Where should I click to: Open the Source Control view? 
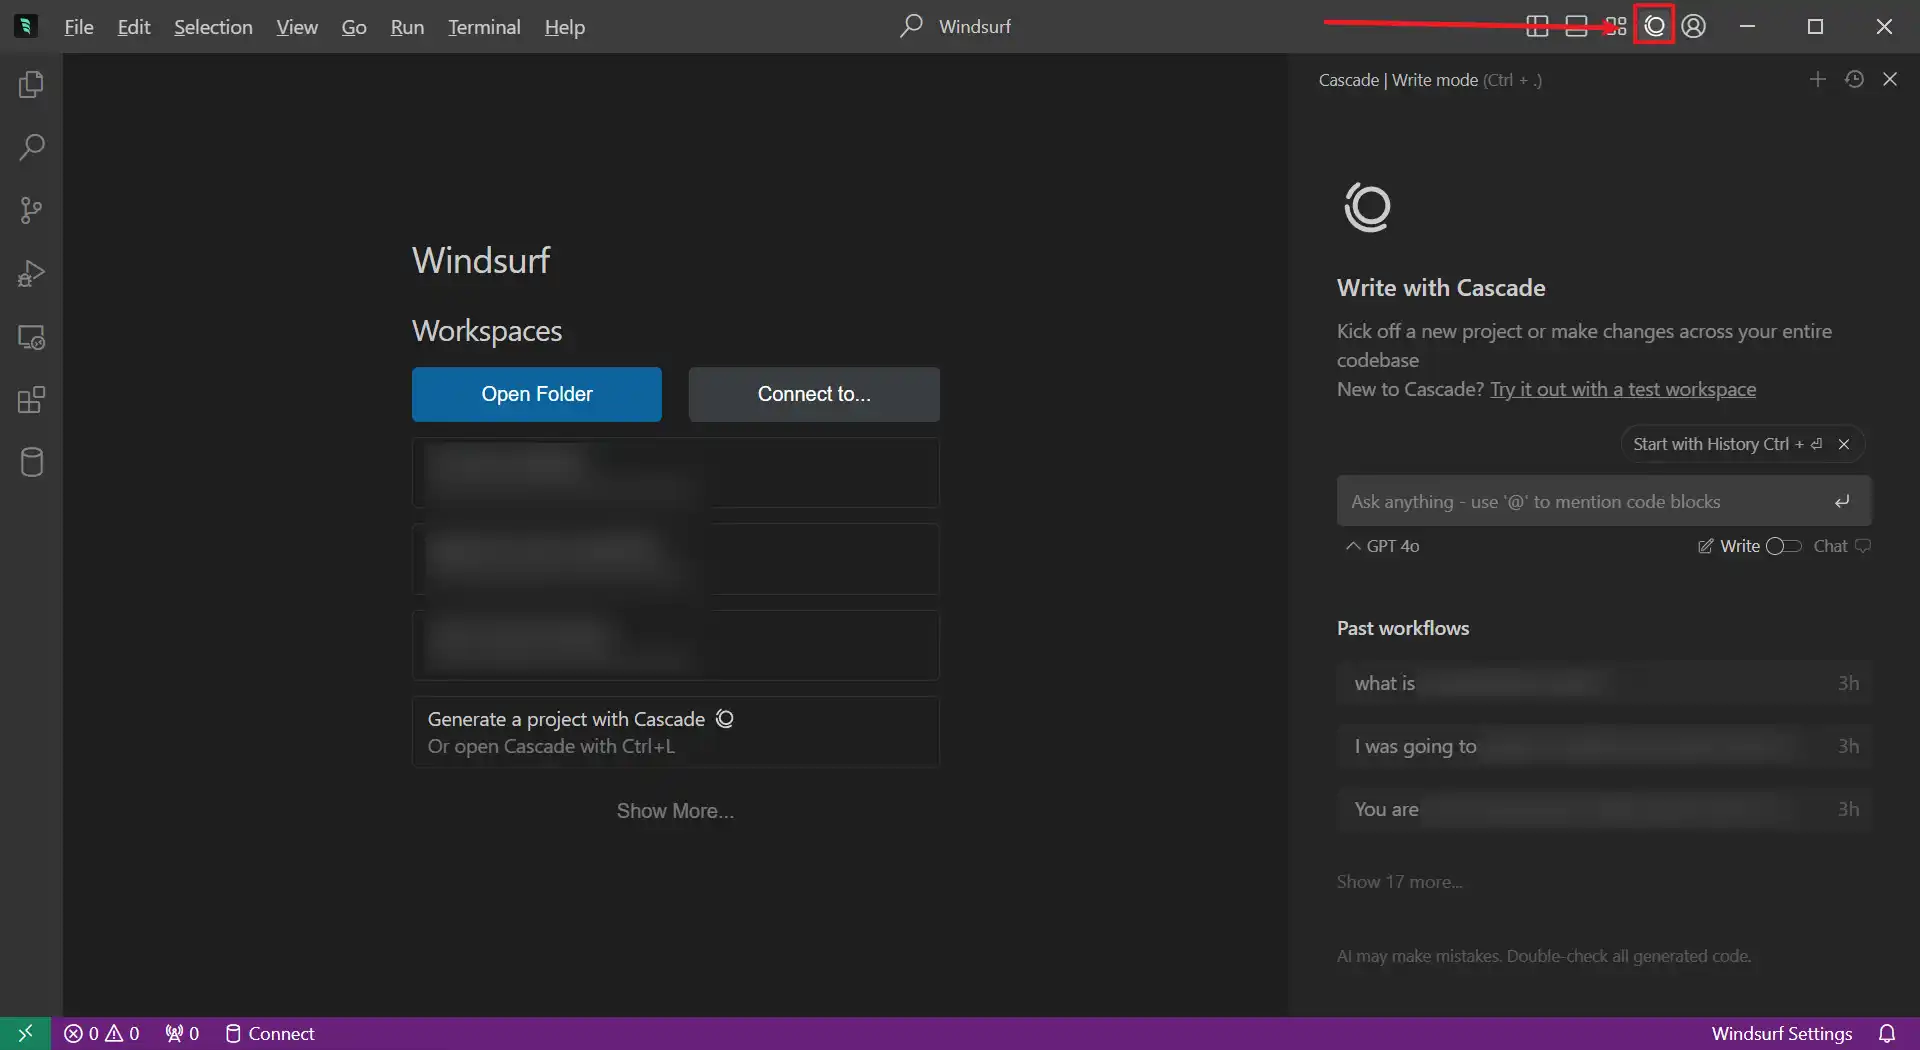coord(31,211)
